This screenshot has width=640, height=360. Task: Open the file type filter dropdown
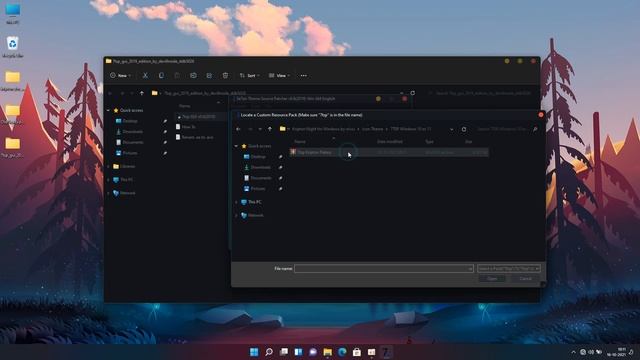pos(509,269)
